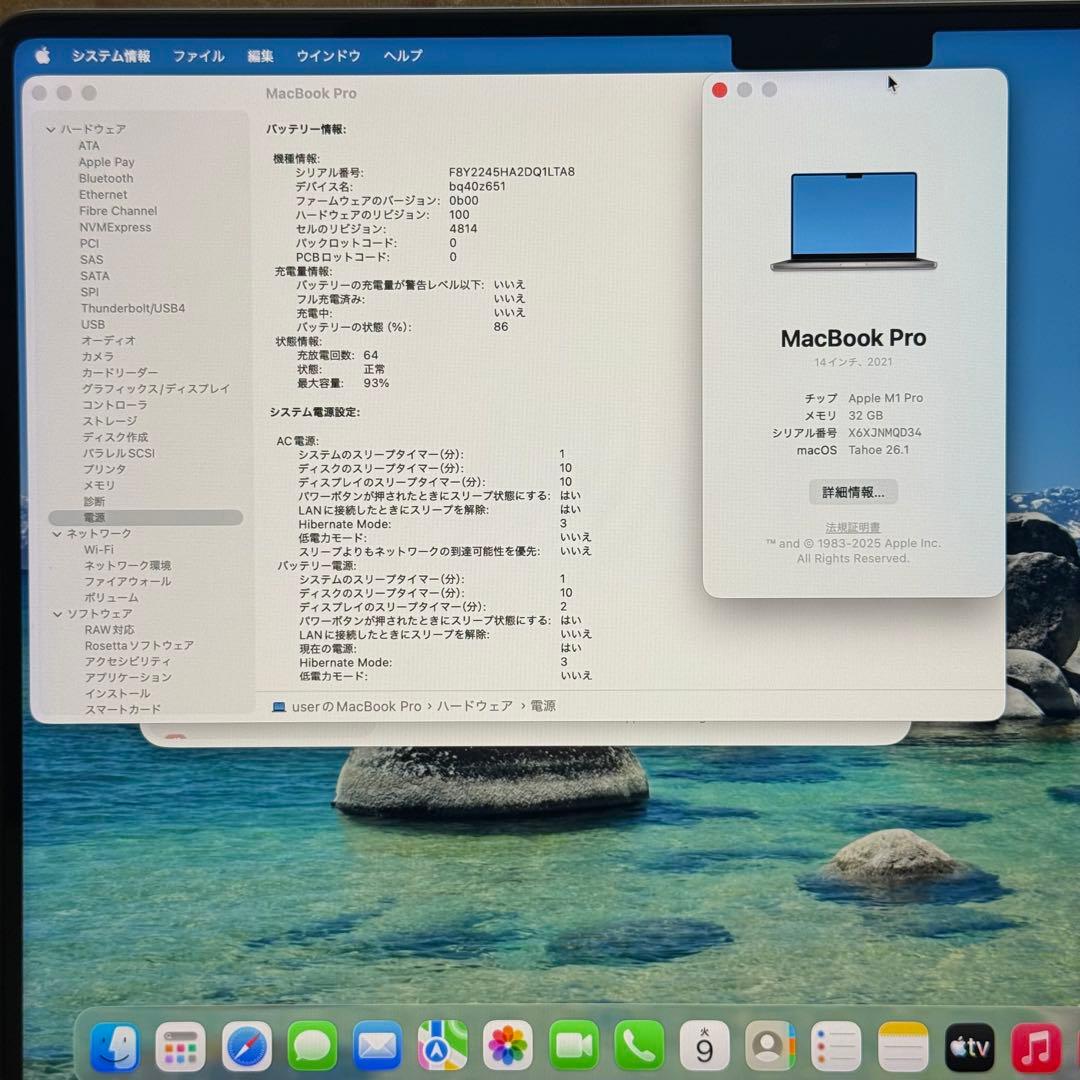Open Maps from the Dock
Screen dimensions: 1080x1080
[x=443, y=1047]
